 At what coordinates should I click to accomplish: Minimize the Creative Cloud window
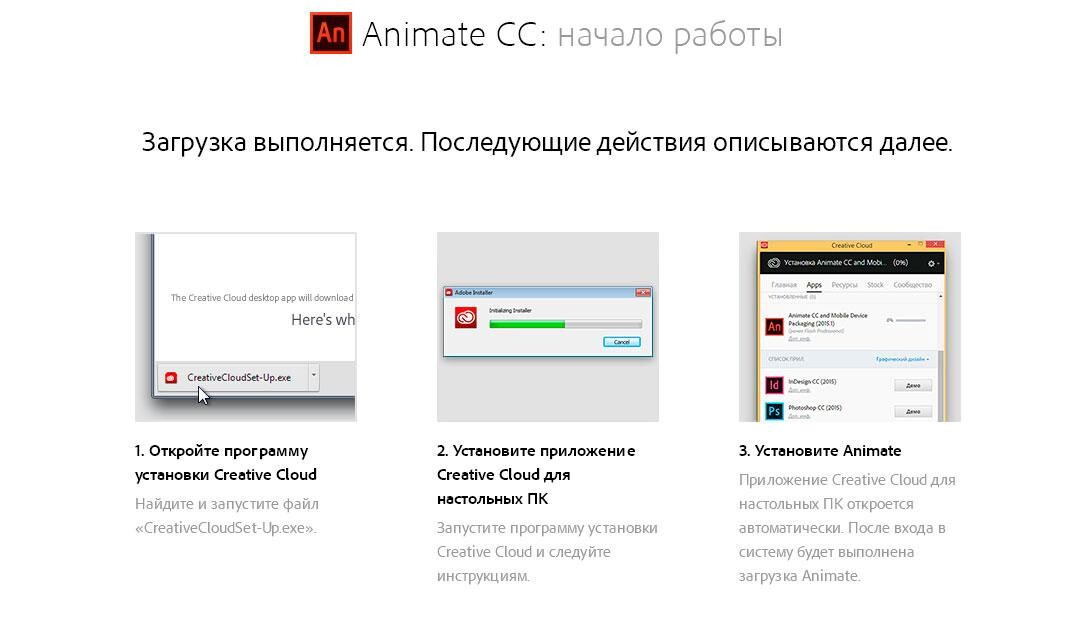click(909, 245)
